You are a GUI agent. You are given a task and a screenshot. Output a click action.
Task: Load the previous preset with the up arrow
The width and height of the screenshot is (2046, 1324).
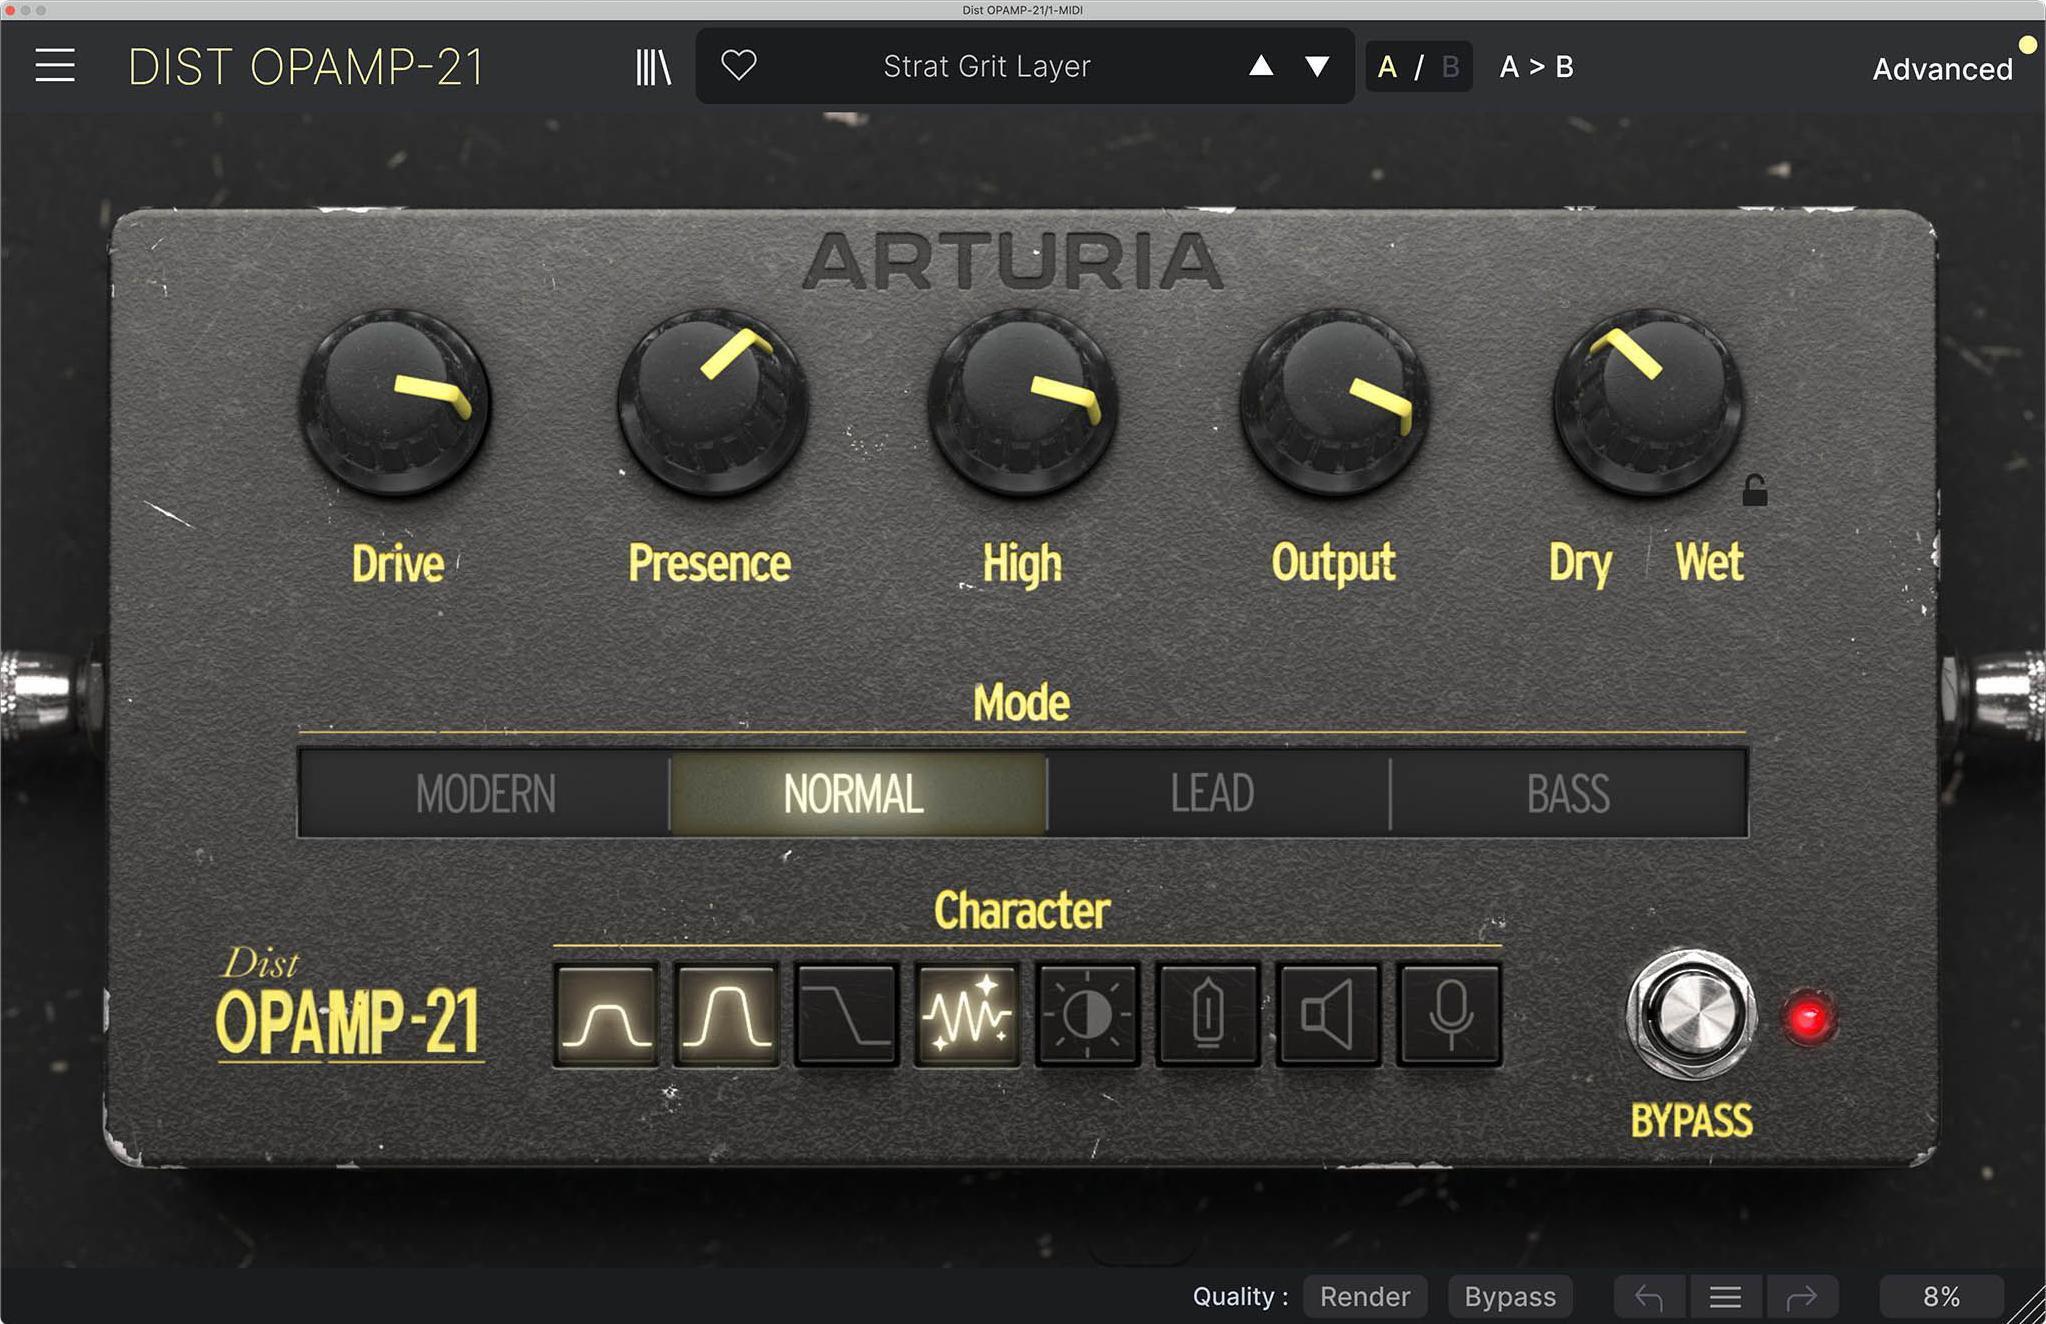tap(1262, 66)
